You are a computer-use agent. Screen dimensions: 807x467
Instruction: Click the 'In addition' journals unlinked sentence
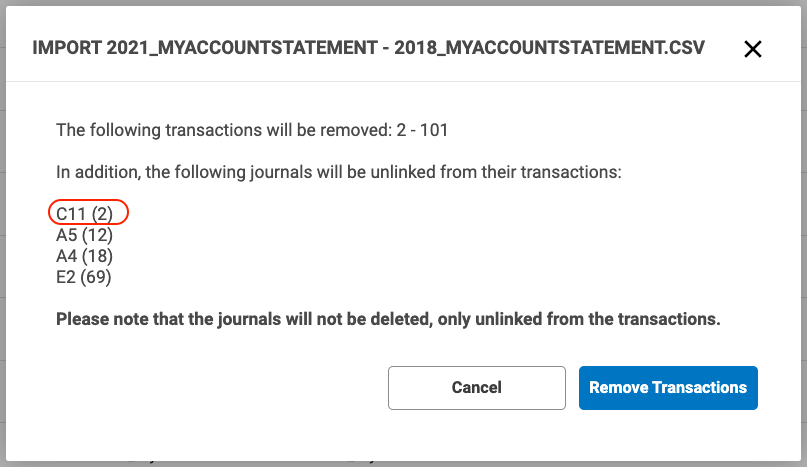coord(339,172)
